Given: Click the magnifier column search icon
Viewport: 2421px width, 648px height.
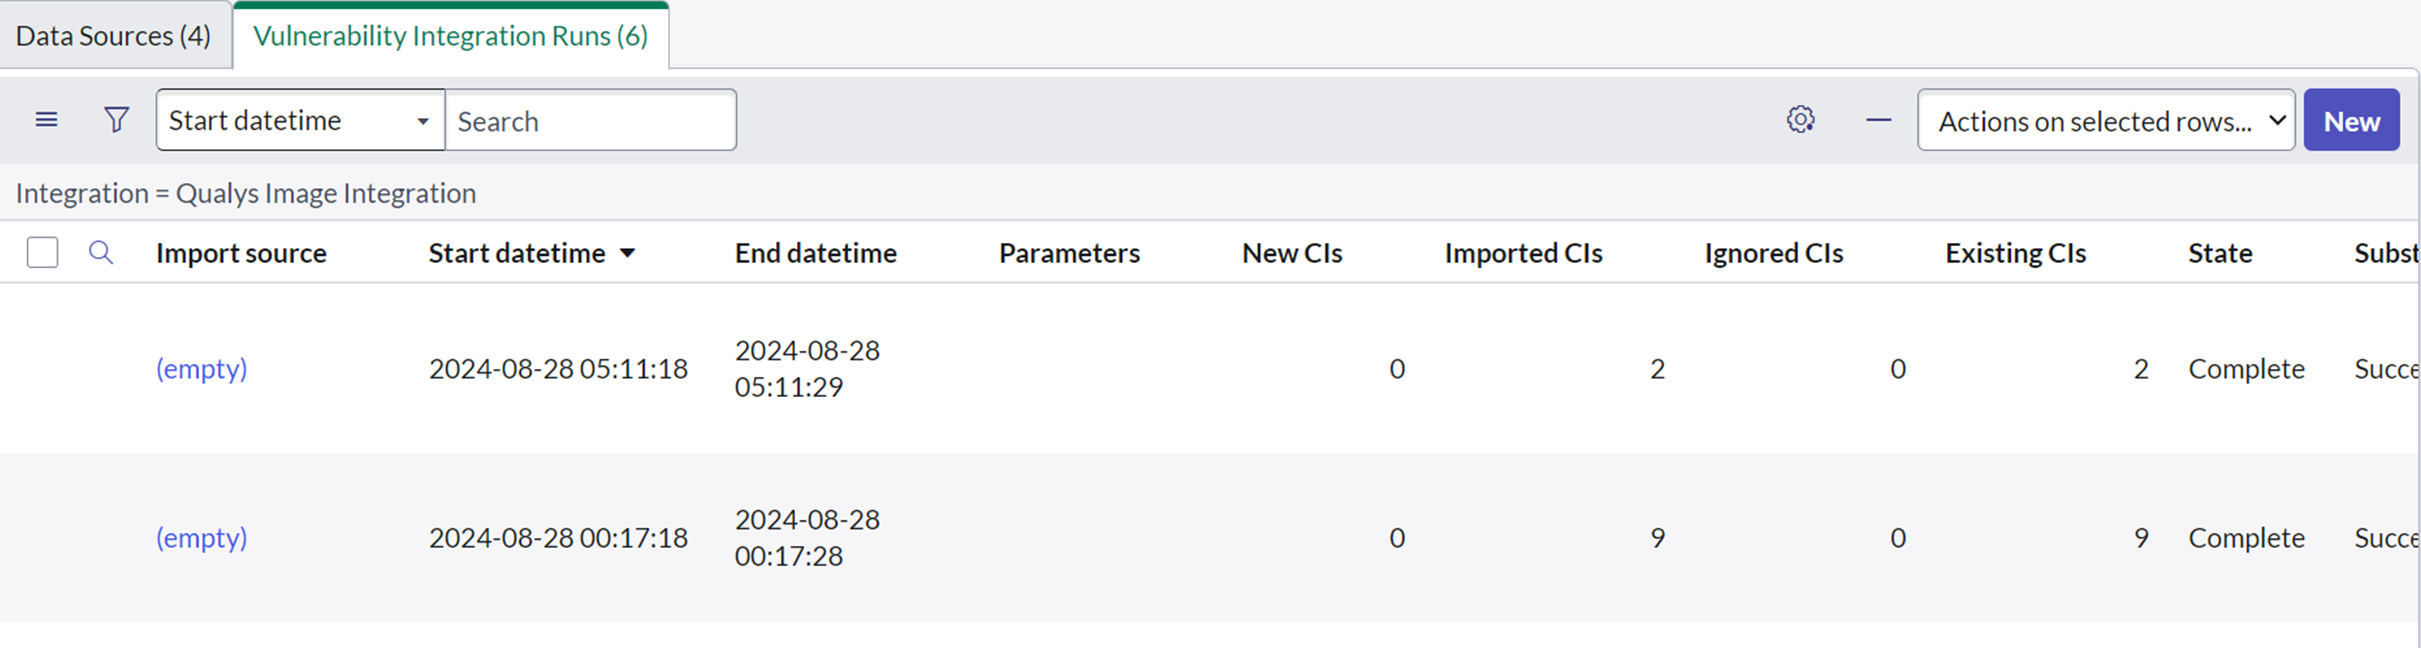Looking at the screenshot, I should (x=101, y=253).
